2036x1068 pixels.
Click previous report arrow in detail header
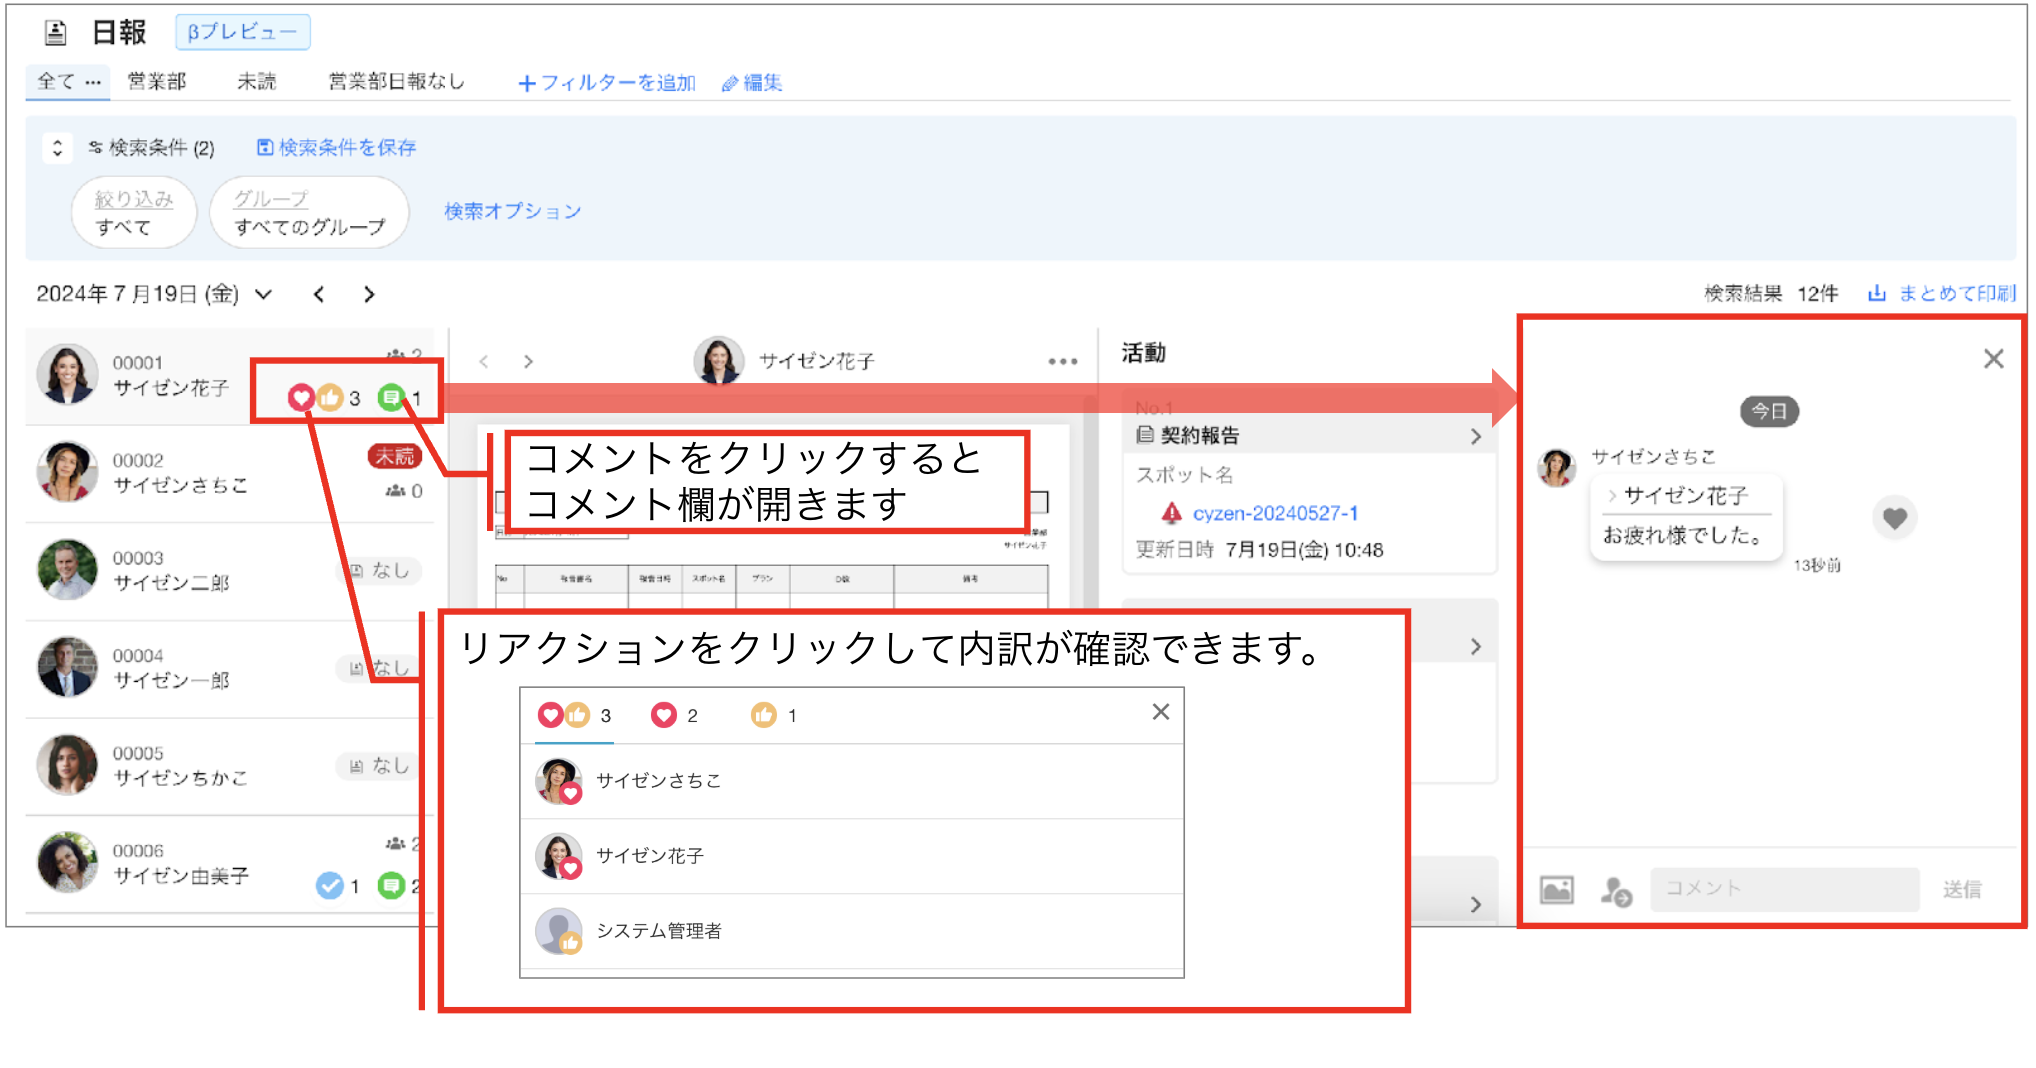(484, 362)
